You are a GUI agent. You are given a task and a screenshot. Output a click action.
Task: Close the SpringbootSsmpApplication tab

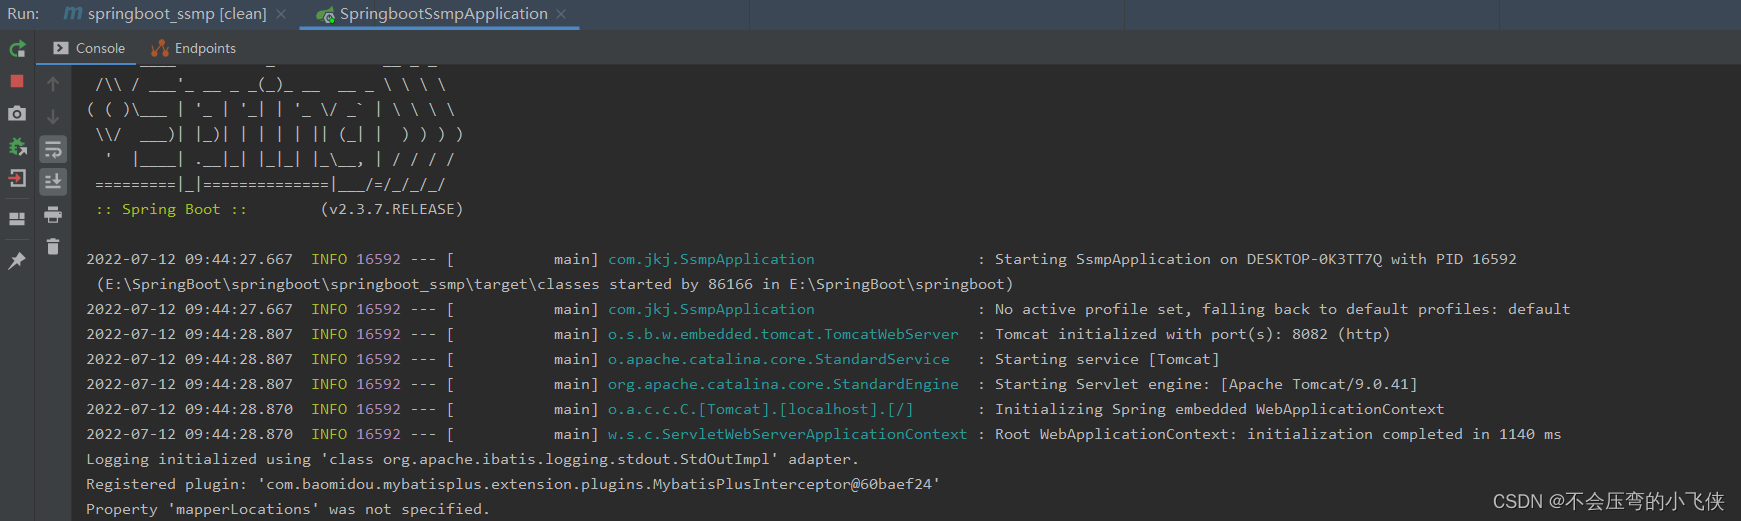tap(561, 14)
